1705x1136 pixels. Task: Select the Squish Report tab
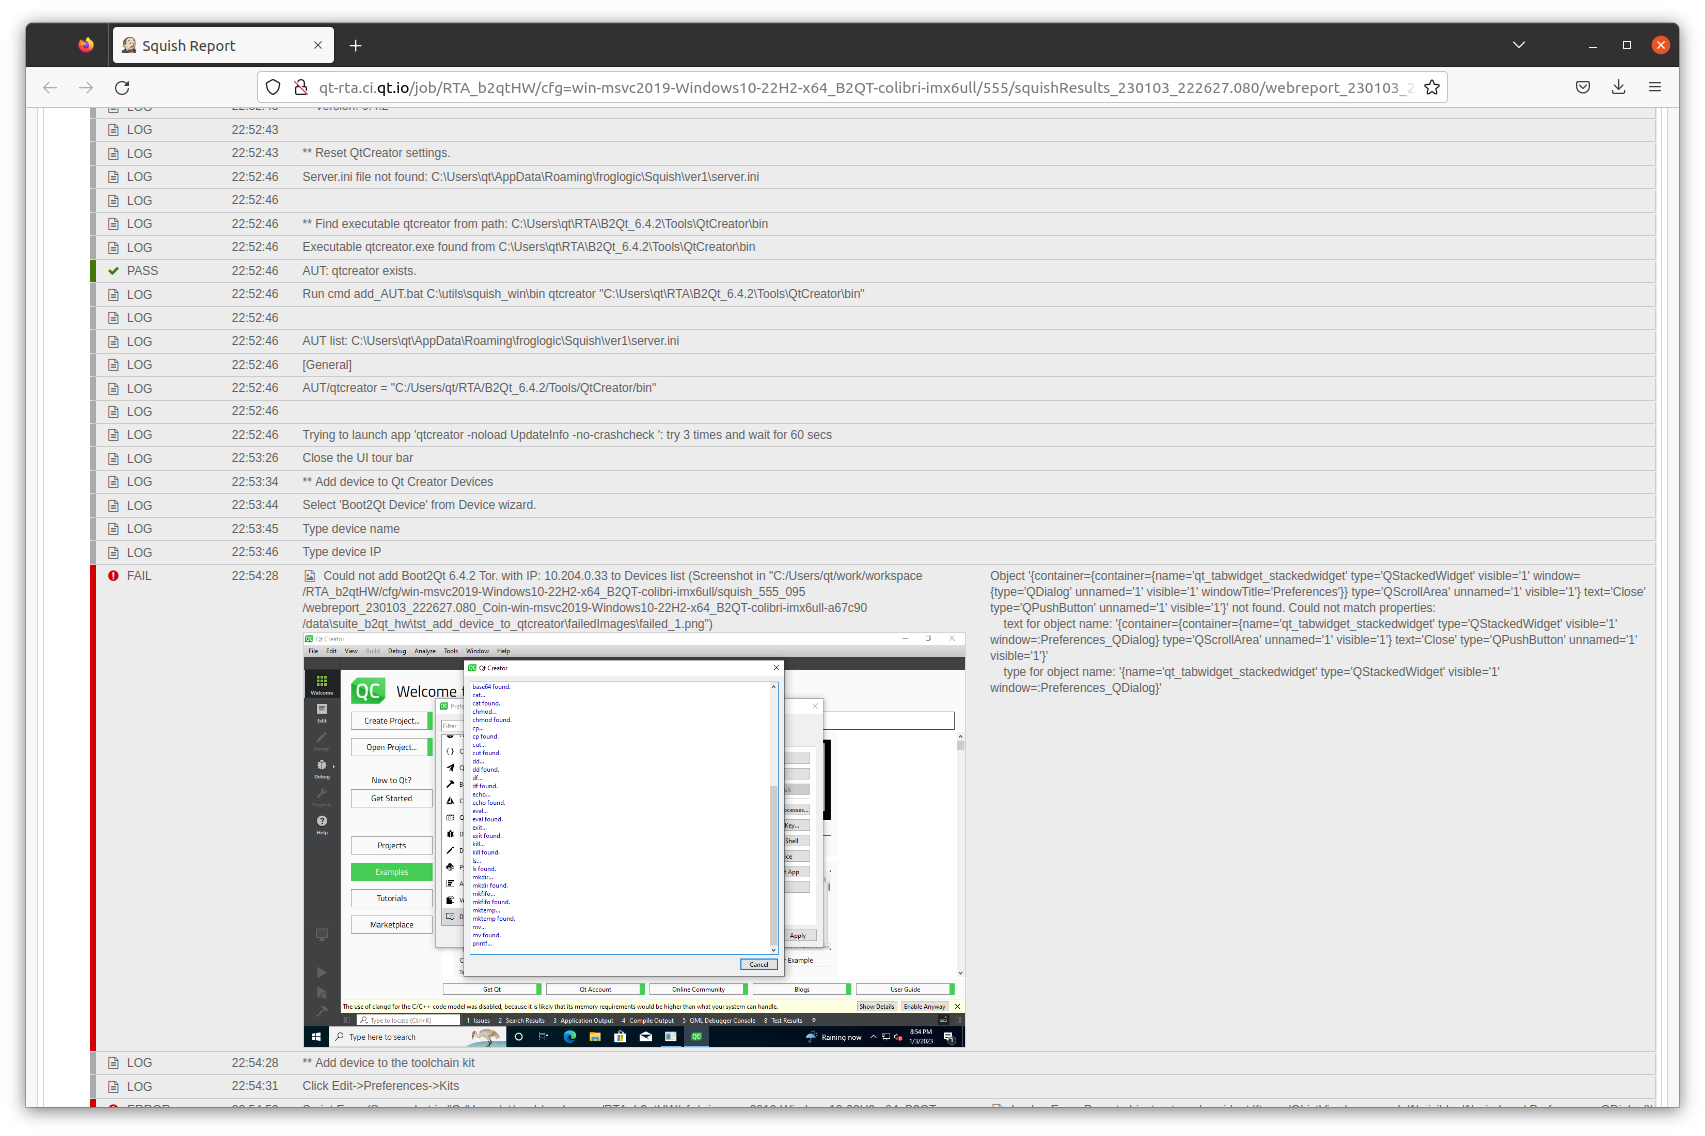tap(224, 45)
